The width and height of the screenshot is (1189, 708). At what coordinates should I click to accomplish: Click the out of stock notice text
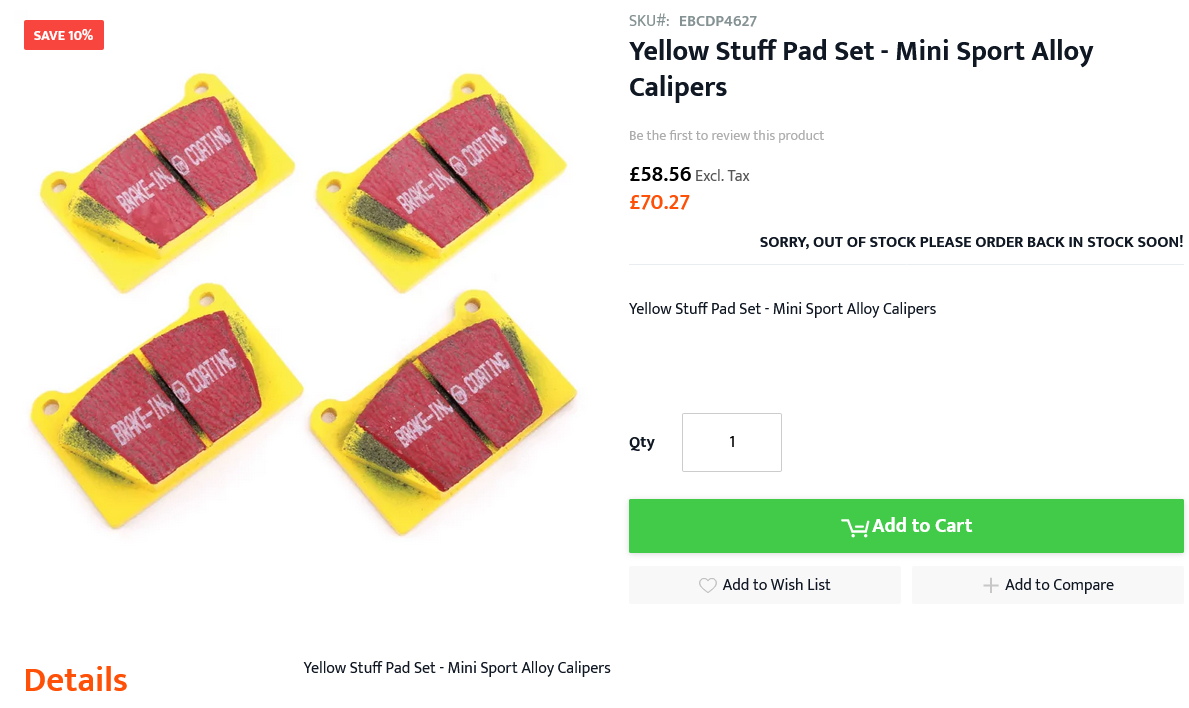[971, 242]
